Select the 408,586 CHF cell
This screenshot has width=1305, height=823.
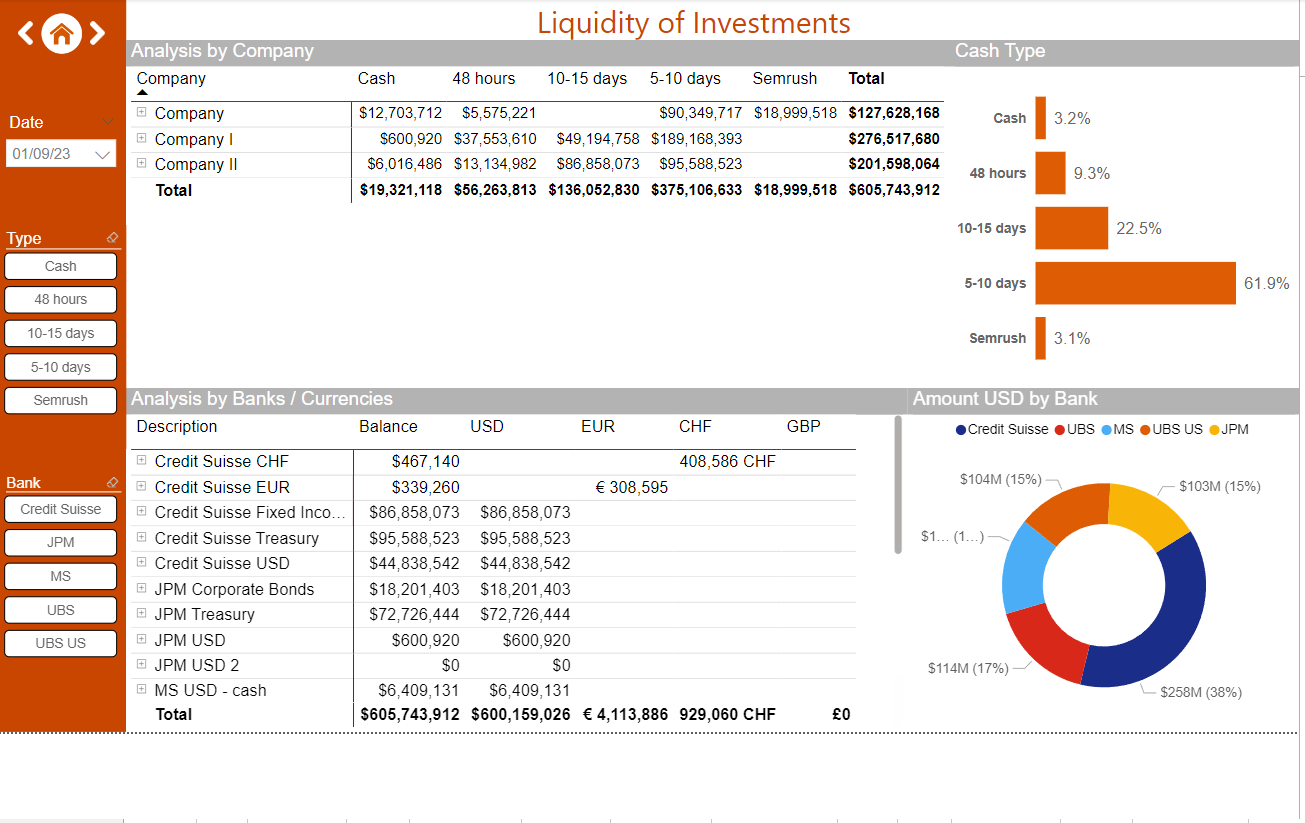(x=727, y=462)
